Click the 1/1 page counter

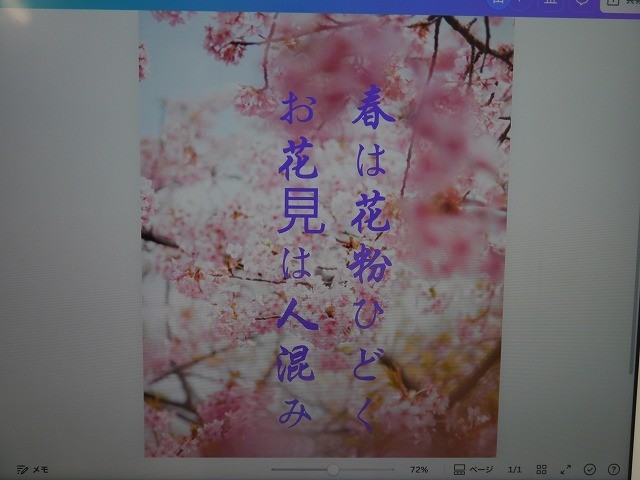(514, 469)
